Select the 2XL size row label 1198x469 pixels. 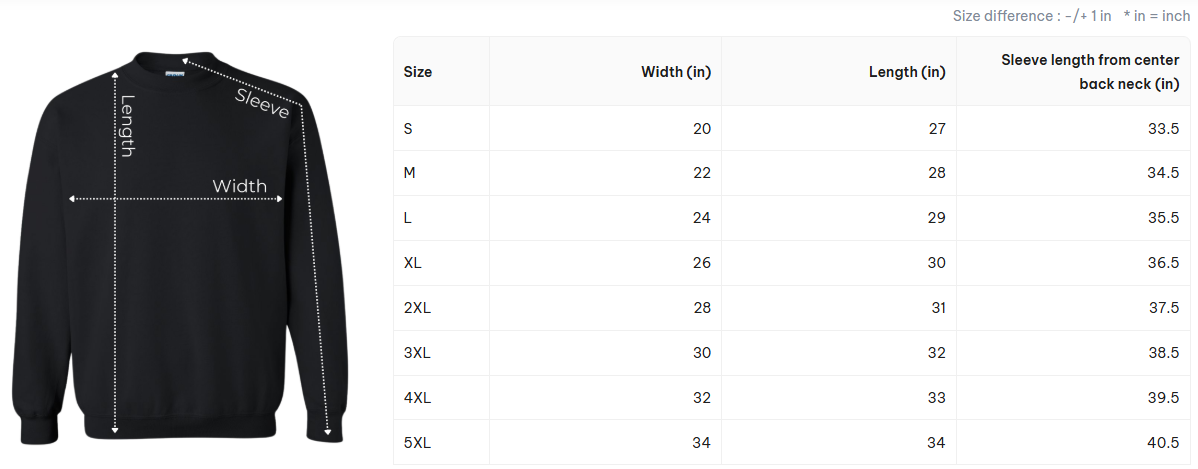(x=417, y=308)
